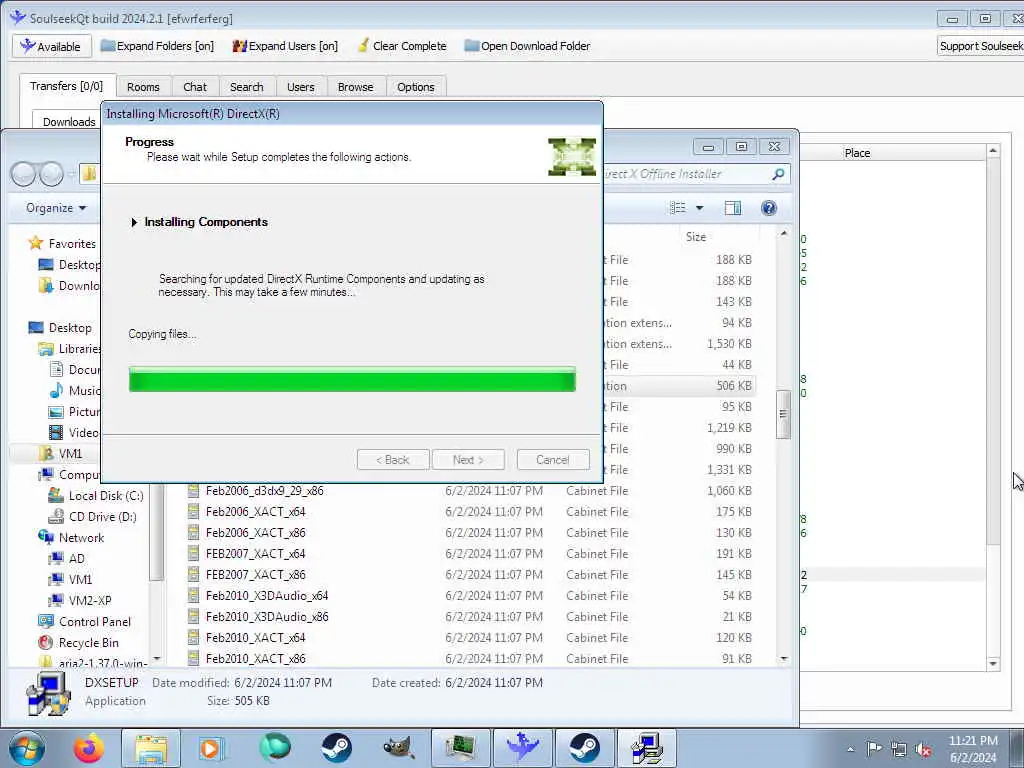Show hidden tray icons arrow

(x=850, y=750)
